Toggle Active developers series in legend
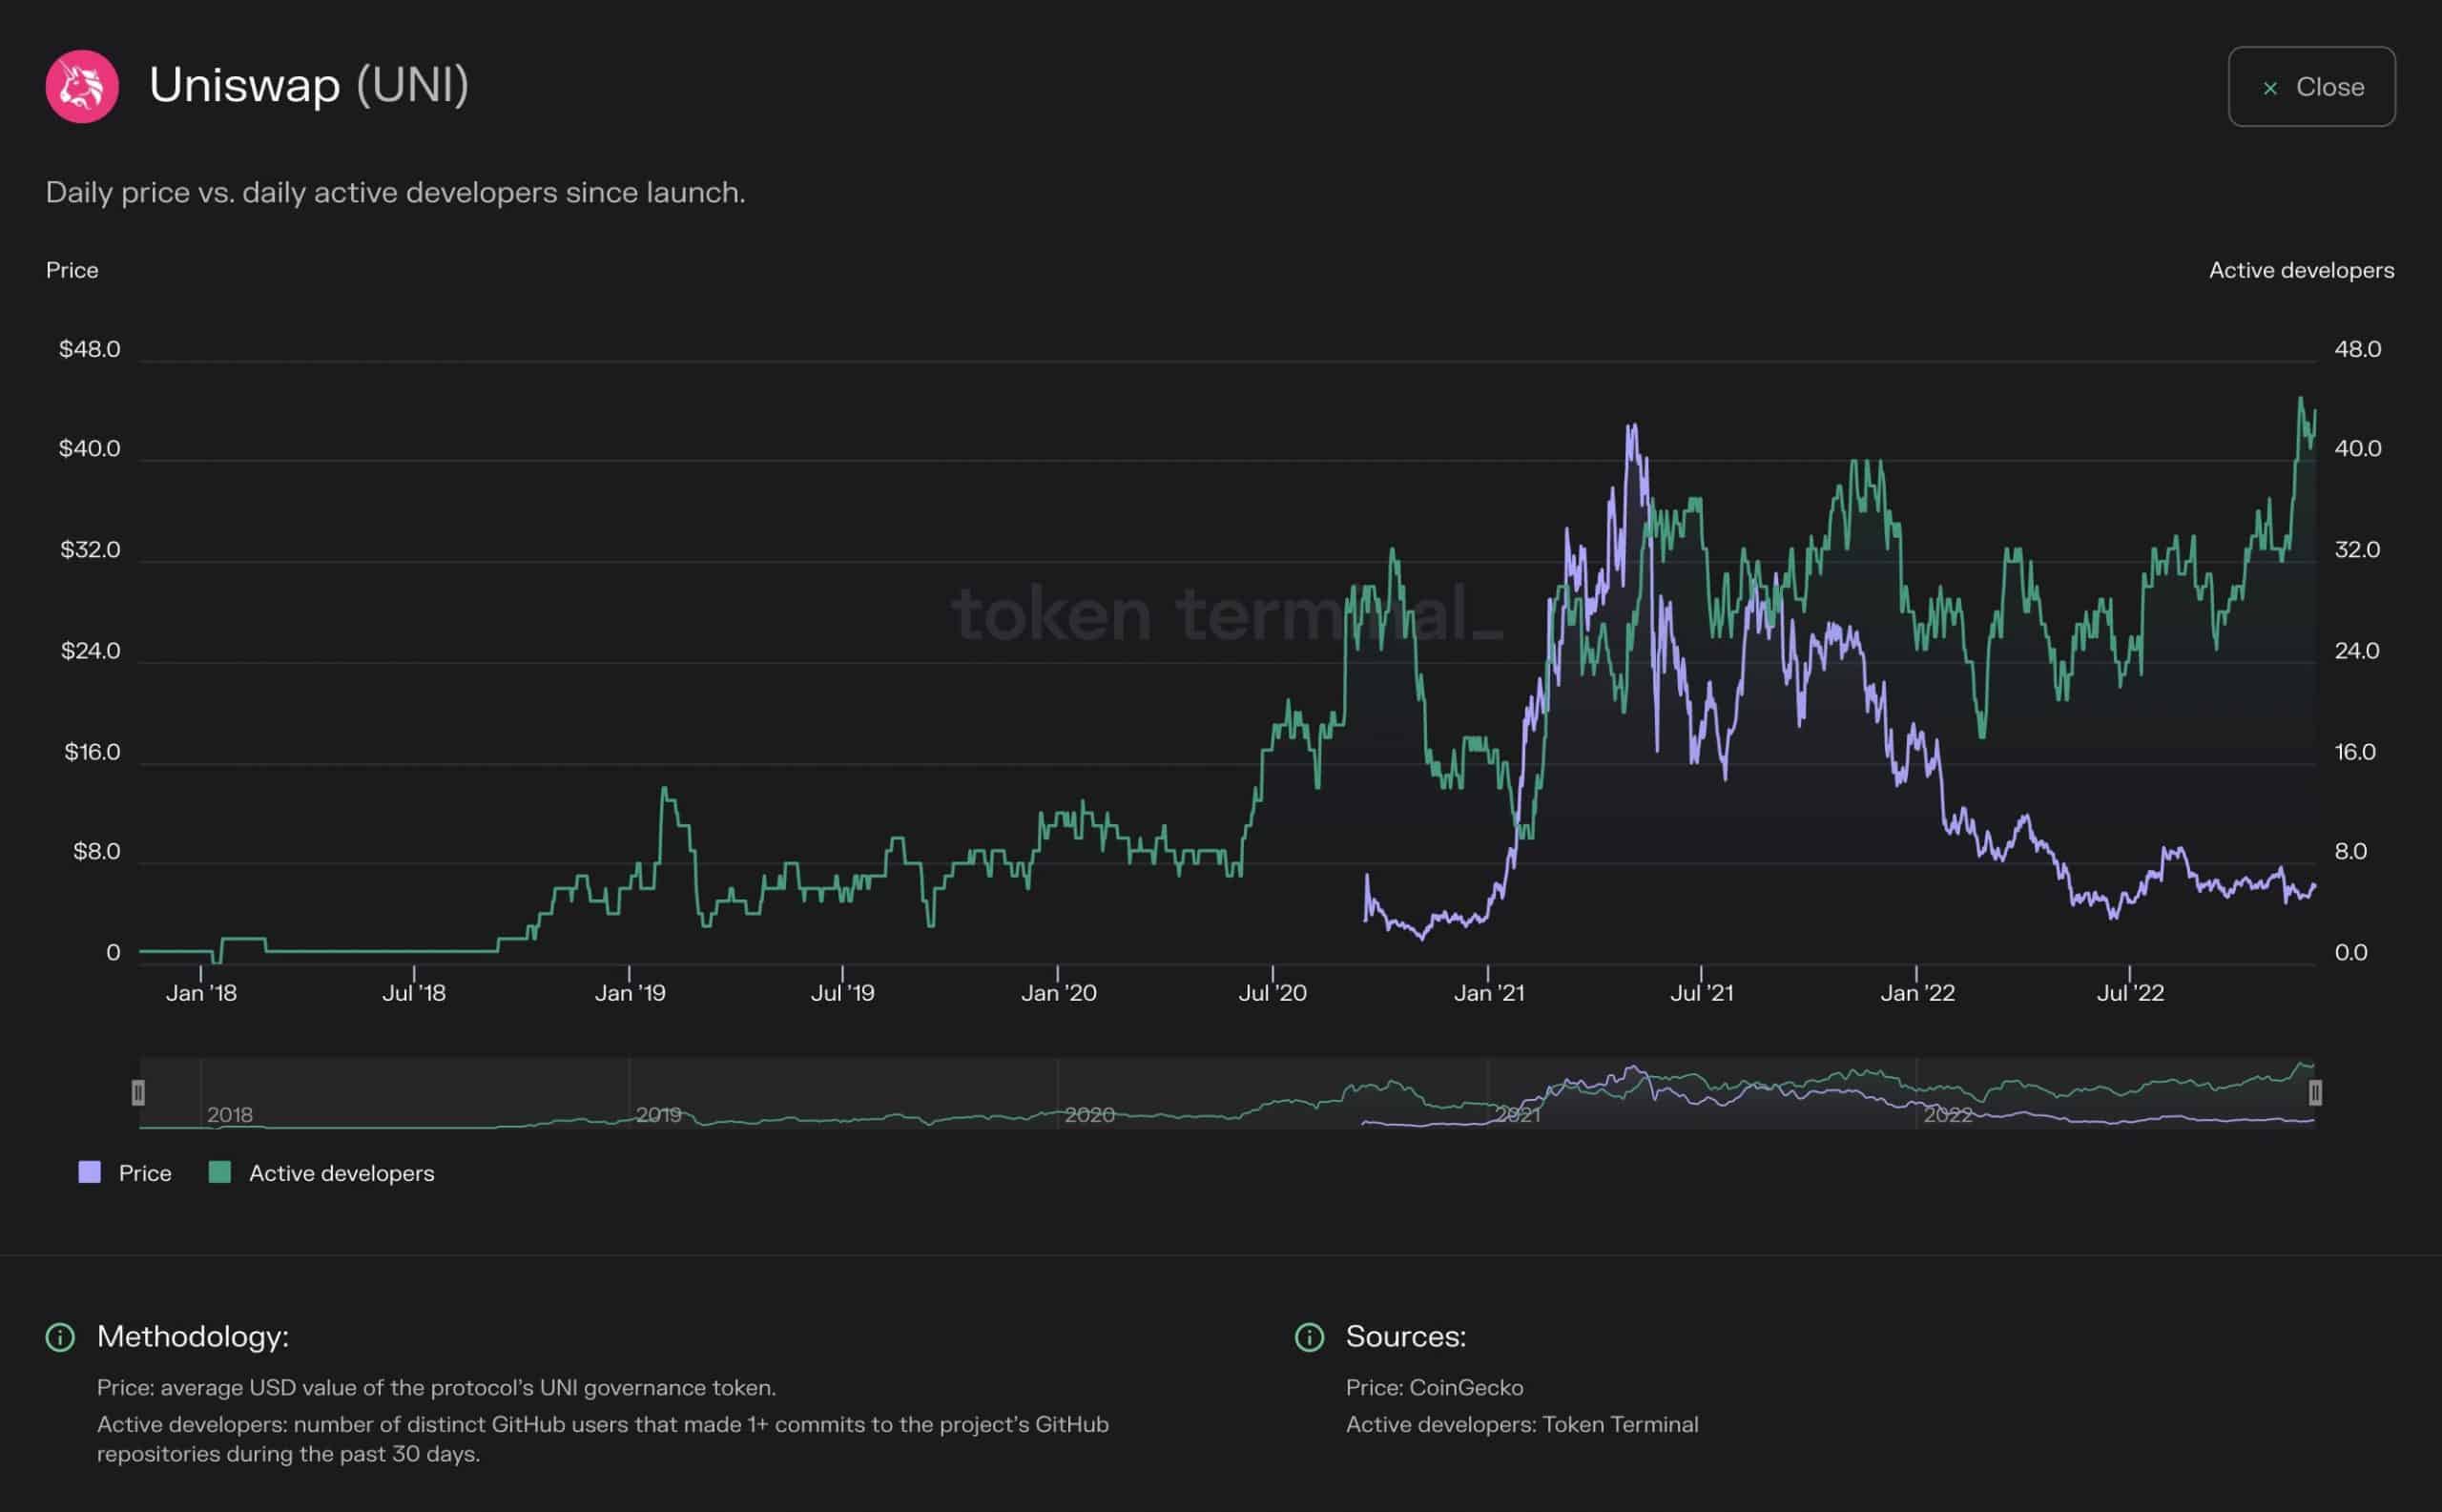Image resolution: width=2442 pixels, height=1512 pixels. pyautogui.click(x=341, y=1173)
